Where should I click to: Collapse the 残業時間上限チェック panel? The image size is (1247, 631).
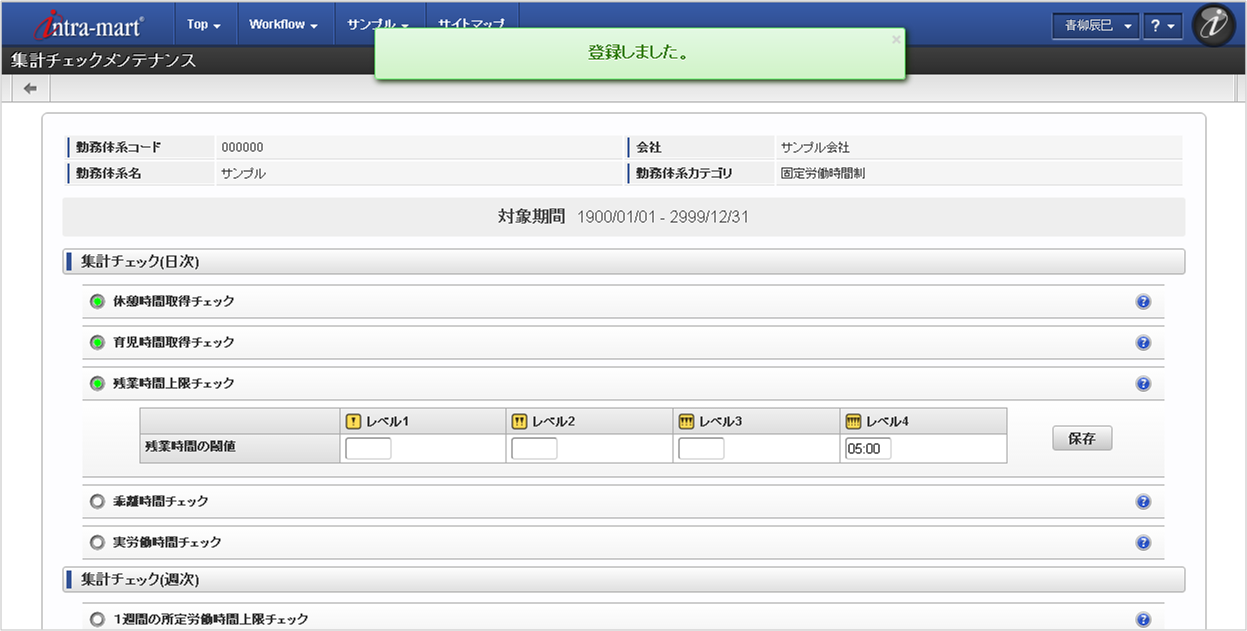pyautogui.click(x=623, y=383)
